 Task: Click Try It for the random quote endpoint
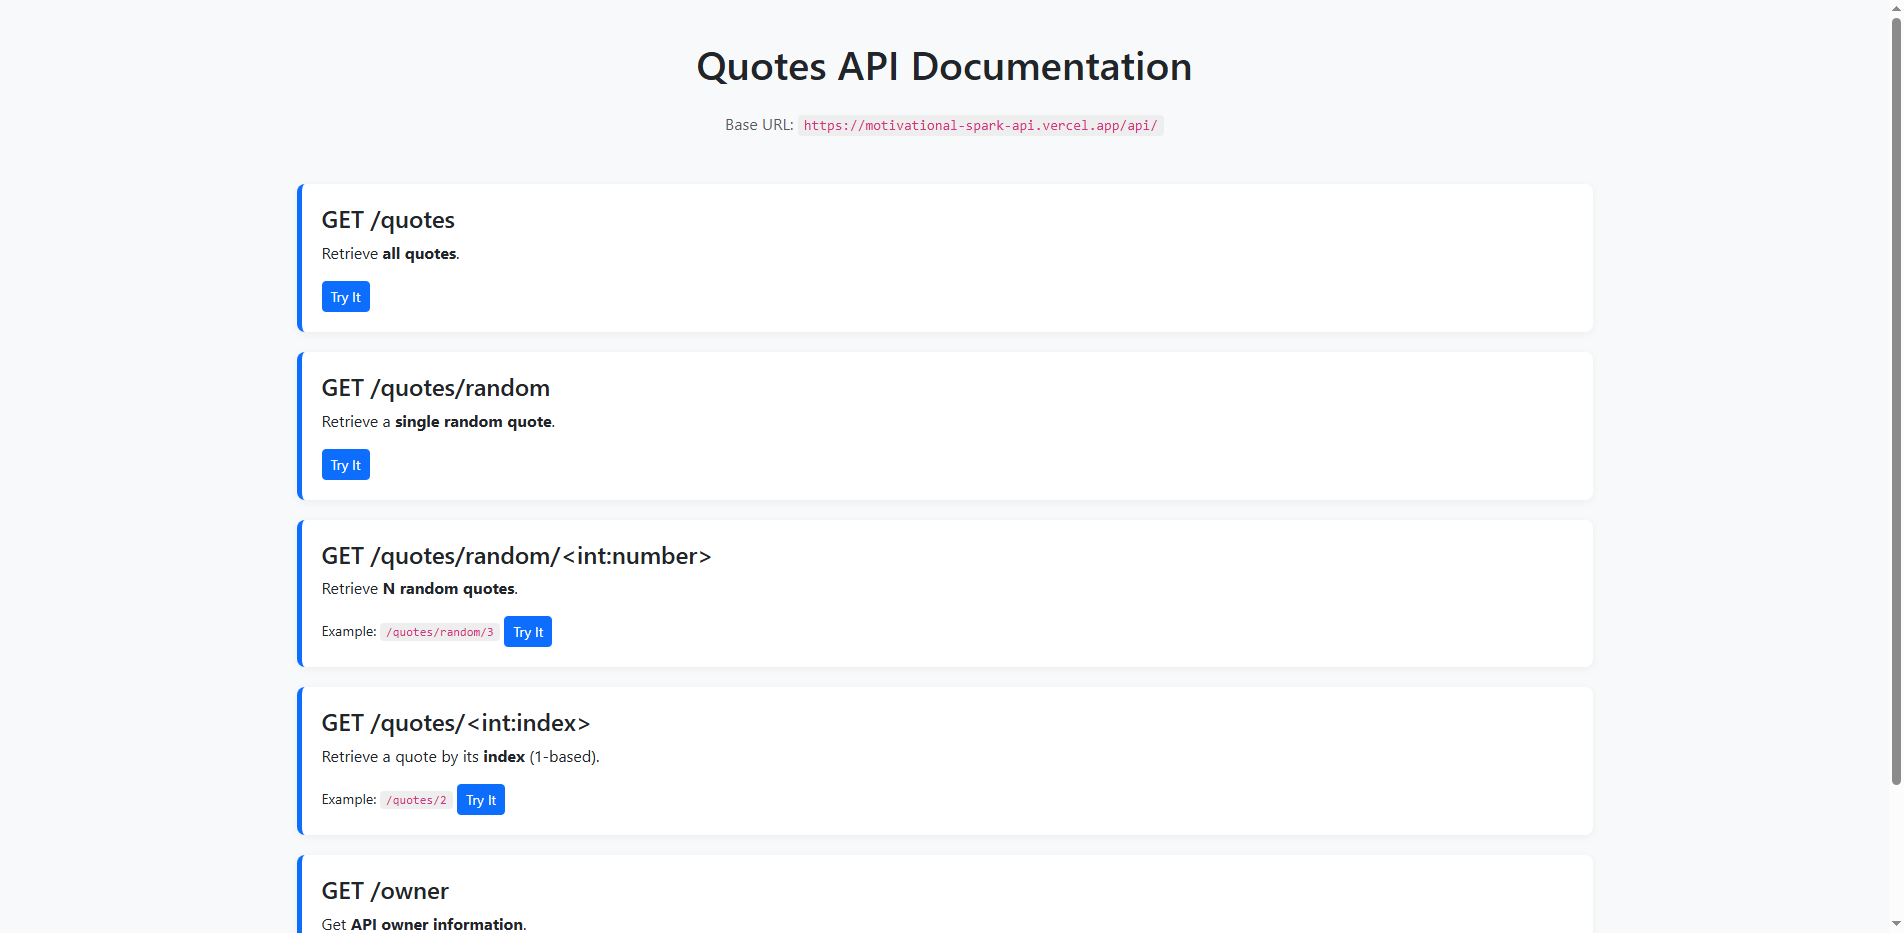click(345, 464)
